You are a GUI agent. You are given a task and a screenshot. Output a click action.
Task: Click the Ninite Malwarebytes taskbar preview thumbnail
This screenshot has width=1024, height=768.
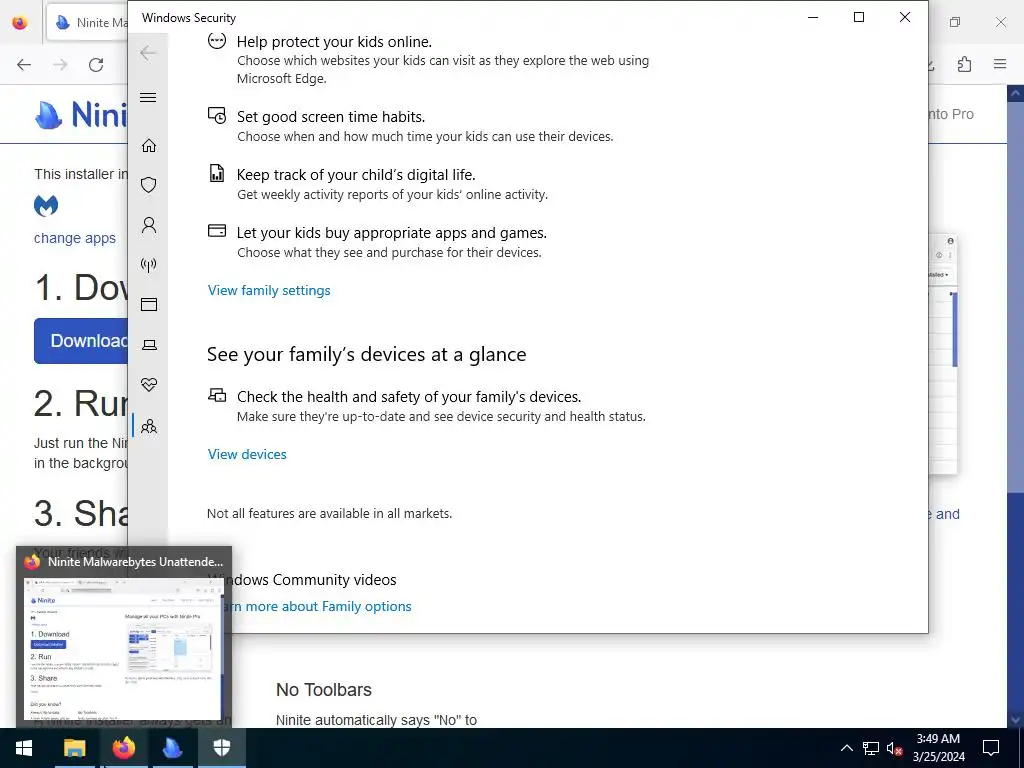point(123,648)
